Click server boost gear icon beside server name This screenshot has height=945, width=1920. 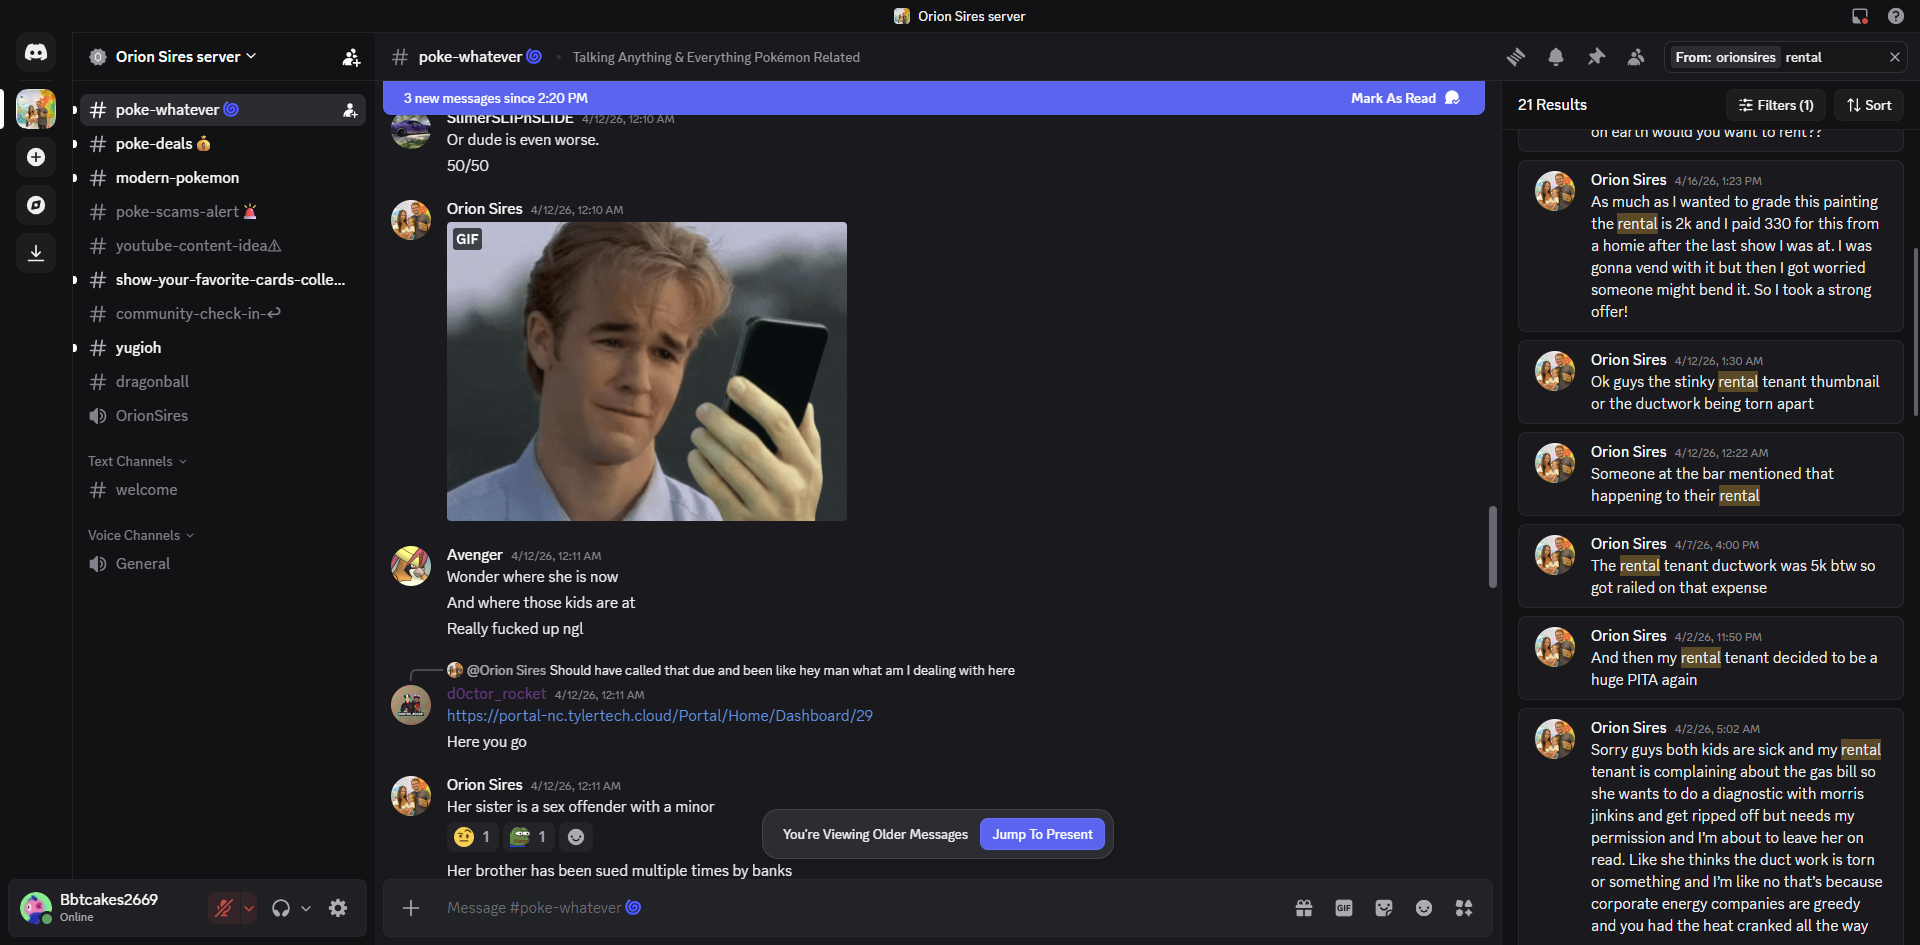pos(98,57)
